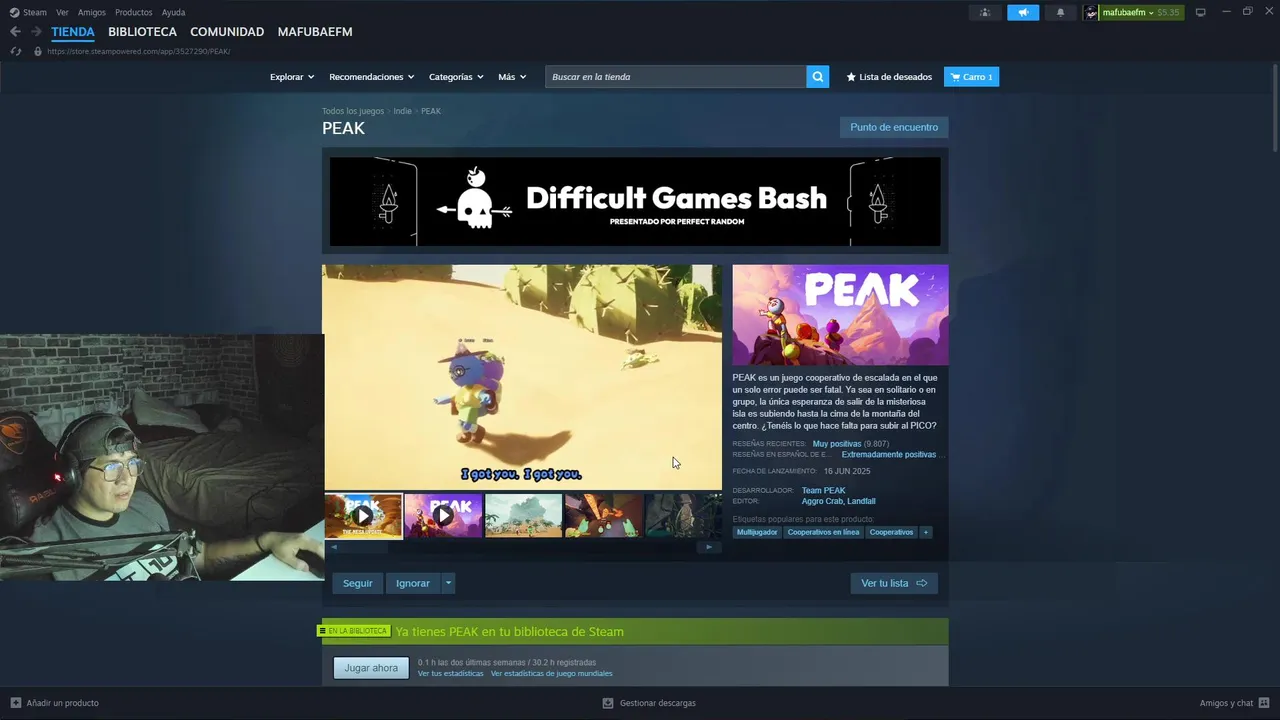Open the blue announcements megaphone

point(1023,12)
